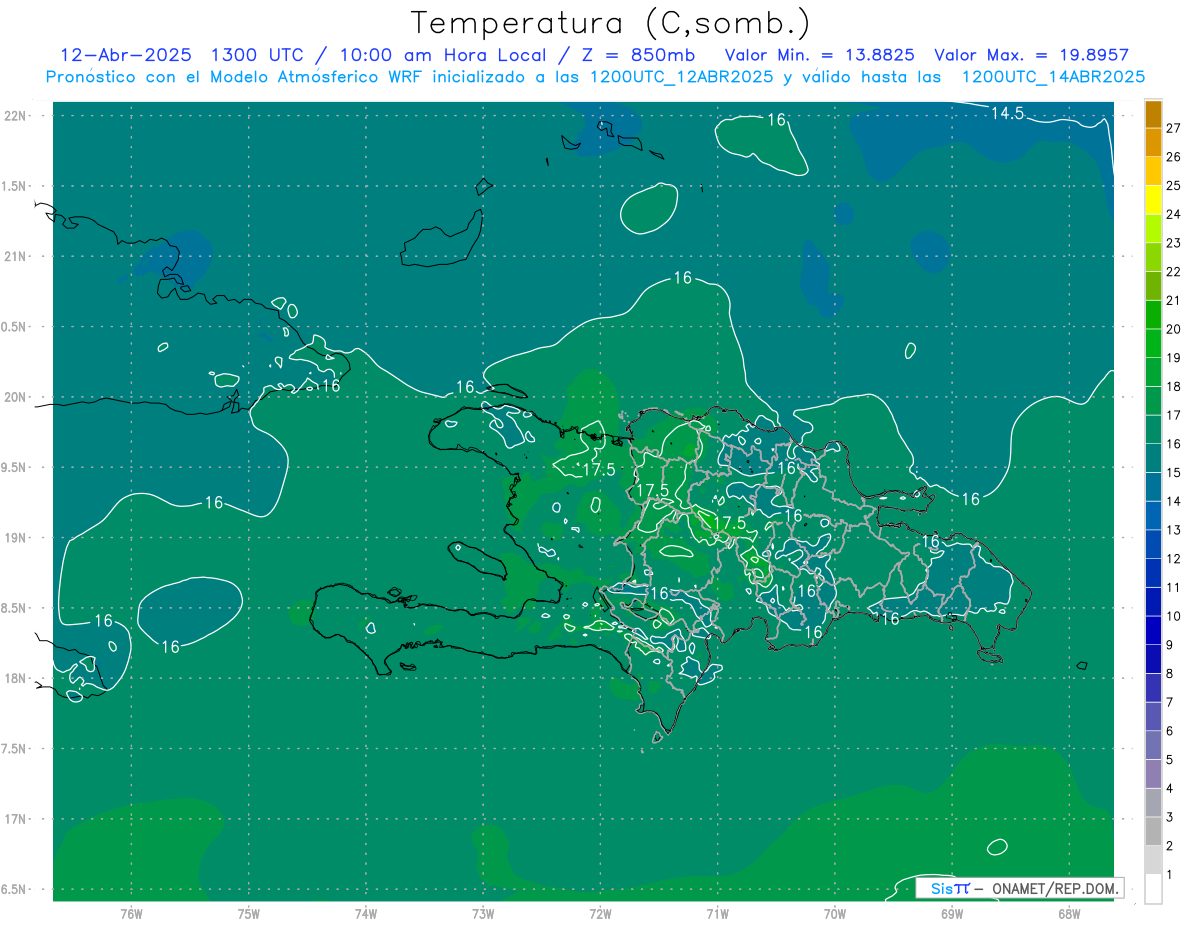Click the purple legend swatch between 5 and 6

[1153, 745]
